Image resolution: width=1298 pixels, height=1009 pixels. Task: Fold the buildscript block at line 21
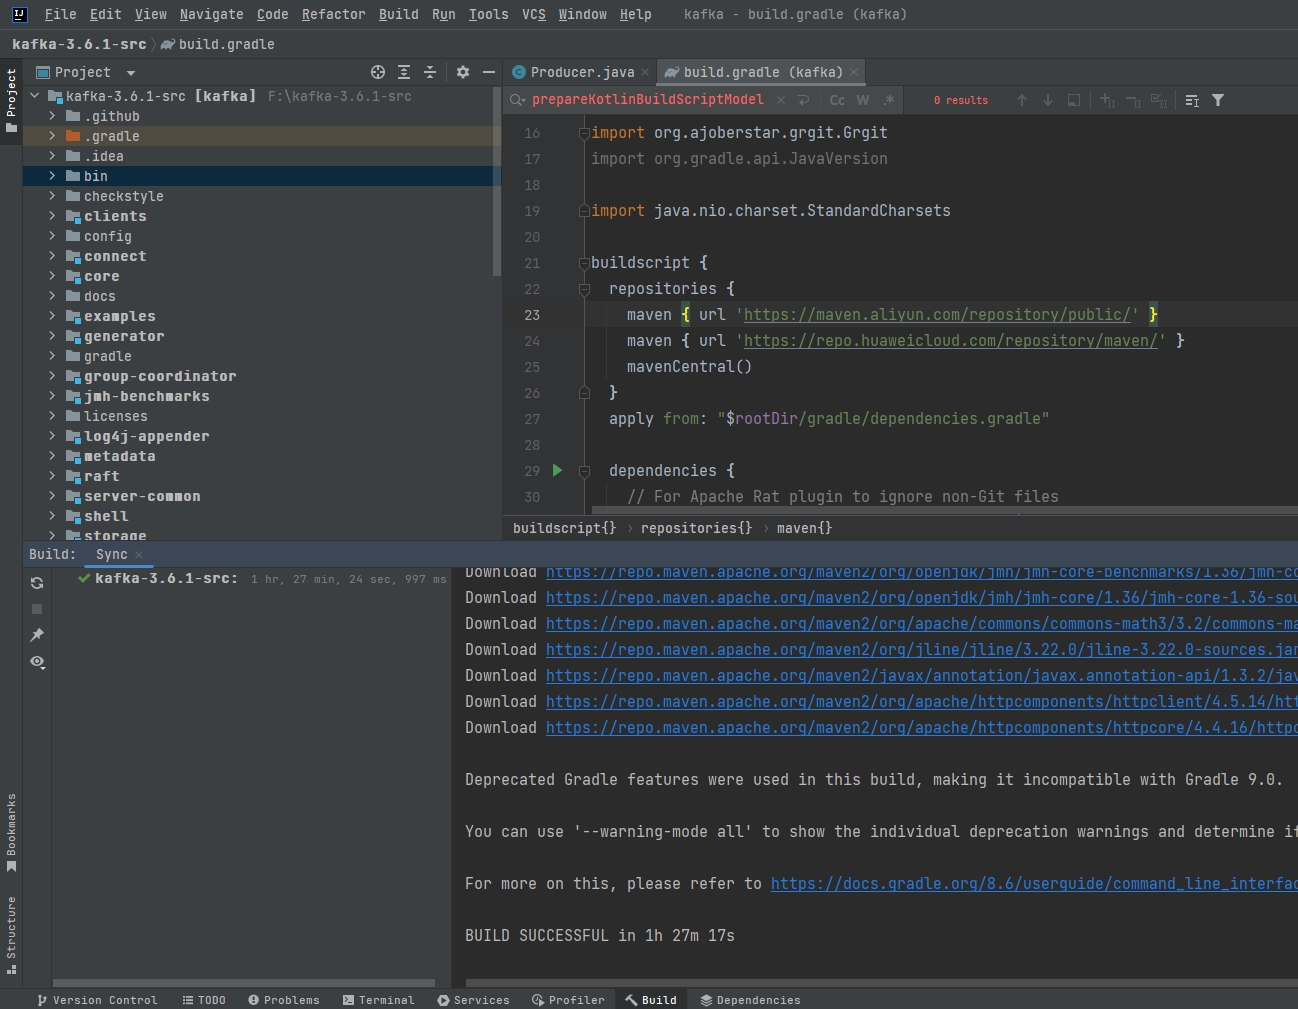(x=584, y=263)
